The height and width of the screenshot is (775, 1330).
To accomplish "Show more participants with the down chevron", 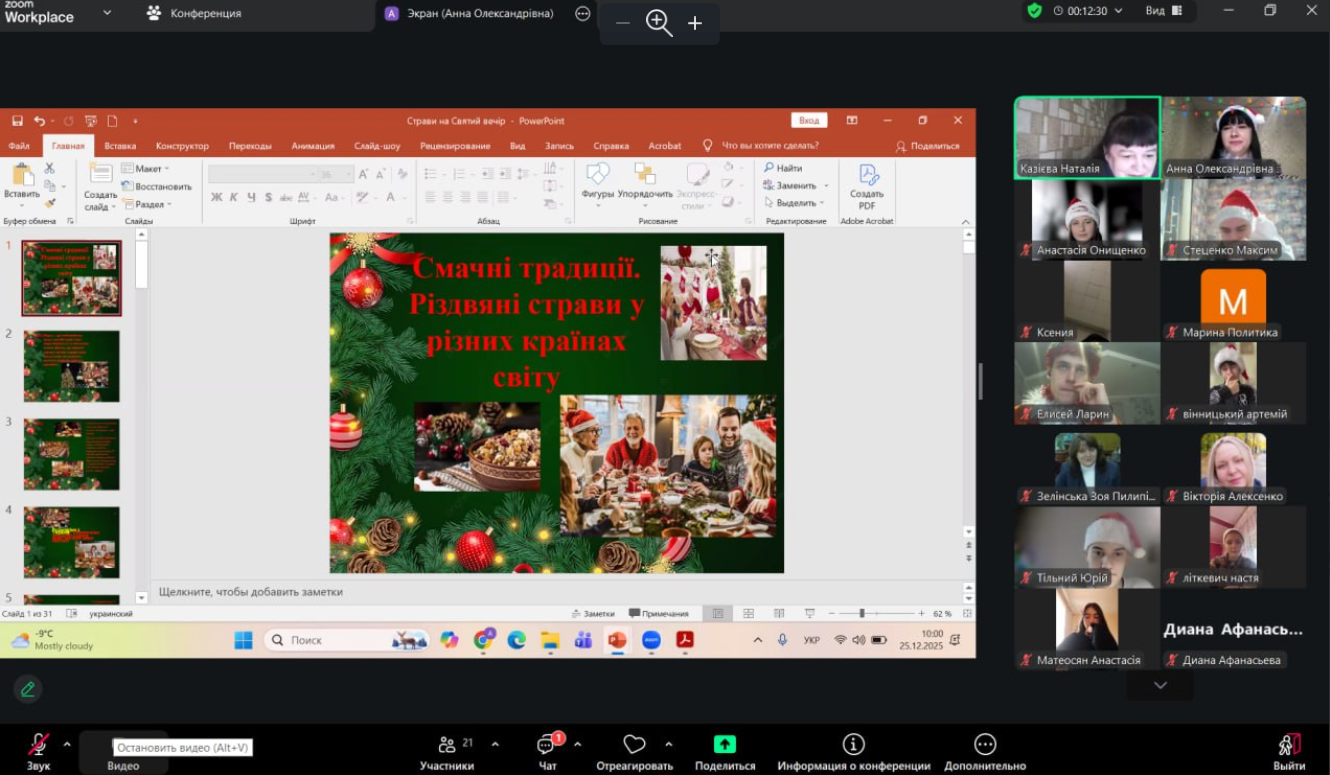I will click(1160, 685).
